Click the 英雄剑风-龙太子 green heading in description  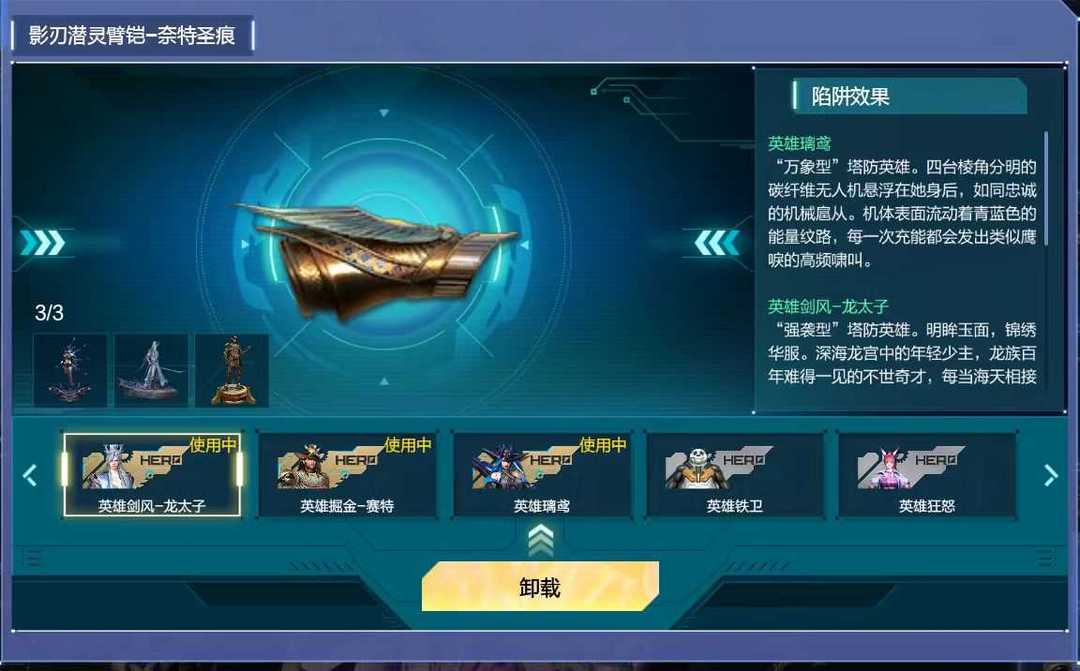[829, 306]
